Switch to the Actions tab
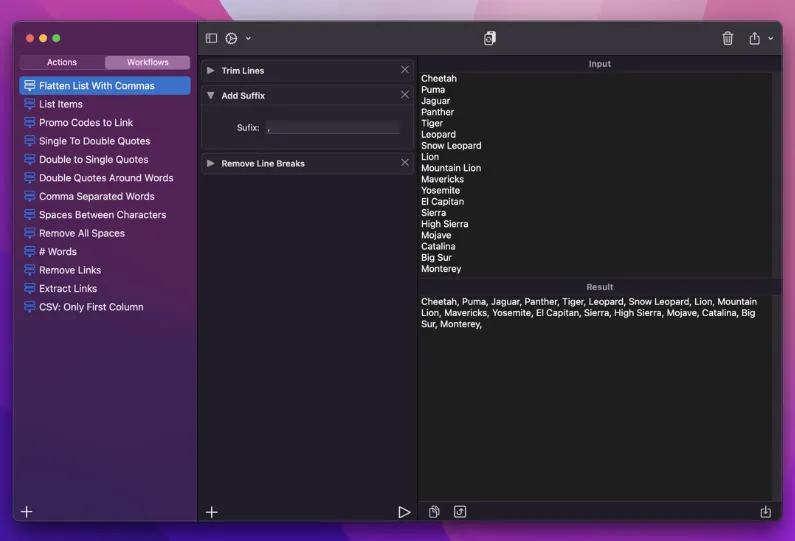The image size is (795, 541). coord(62,62)
